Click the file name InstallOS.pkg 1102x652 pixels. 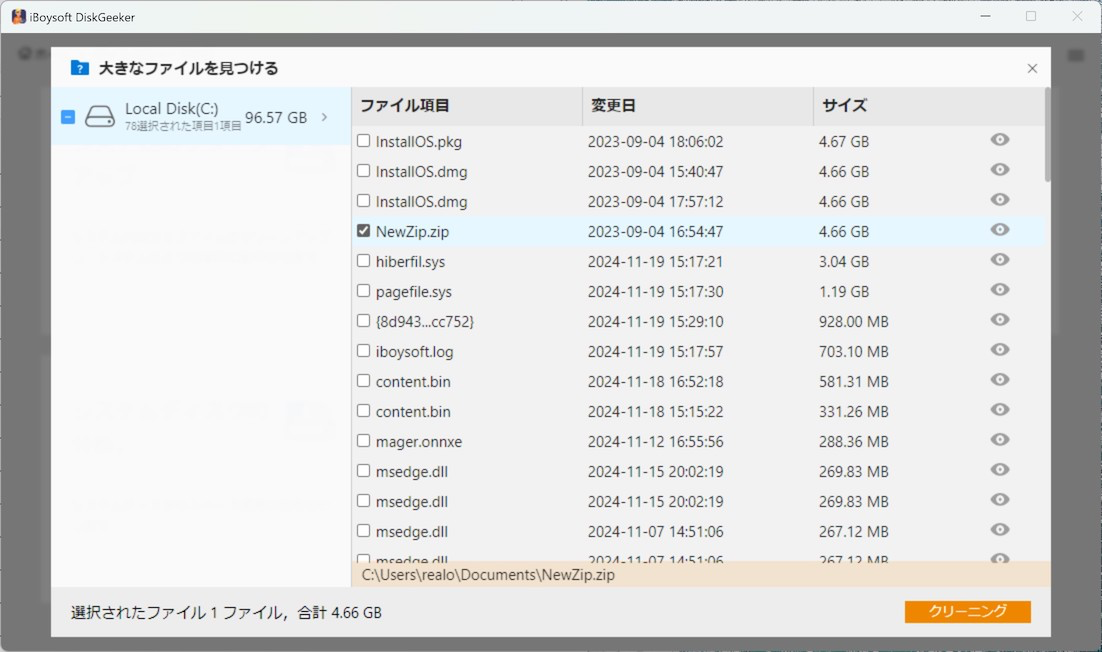(418, 142)
